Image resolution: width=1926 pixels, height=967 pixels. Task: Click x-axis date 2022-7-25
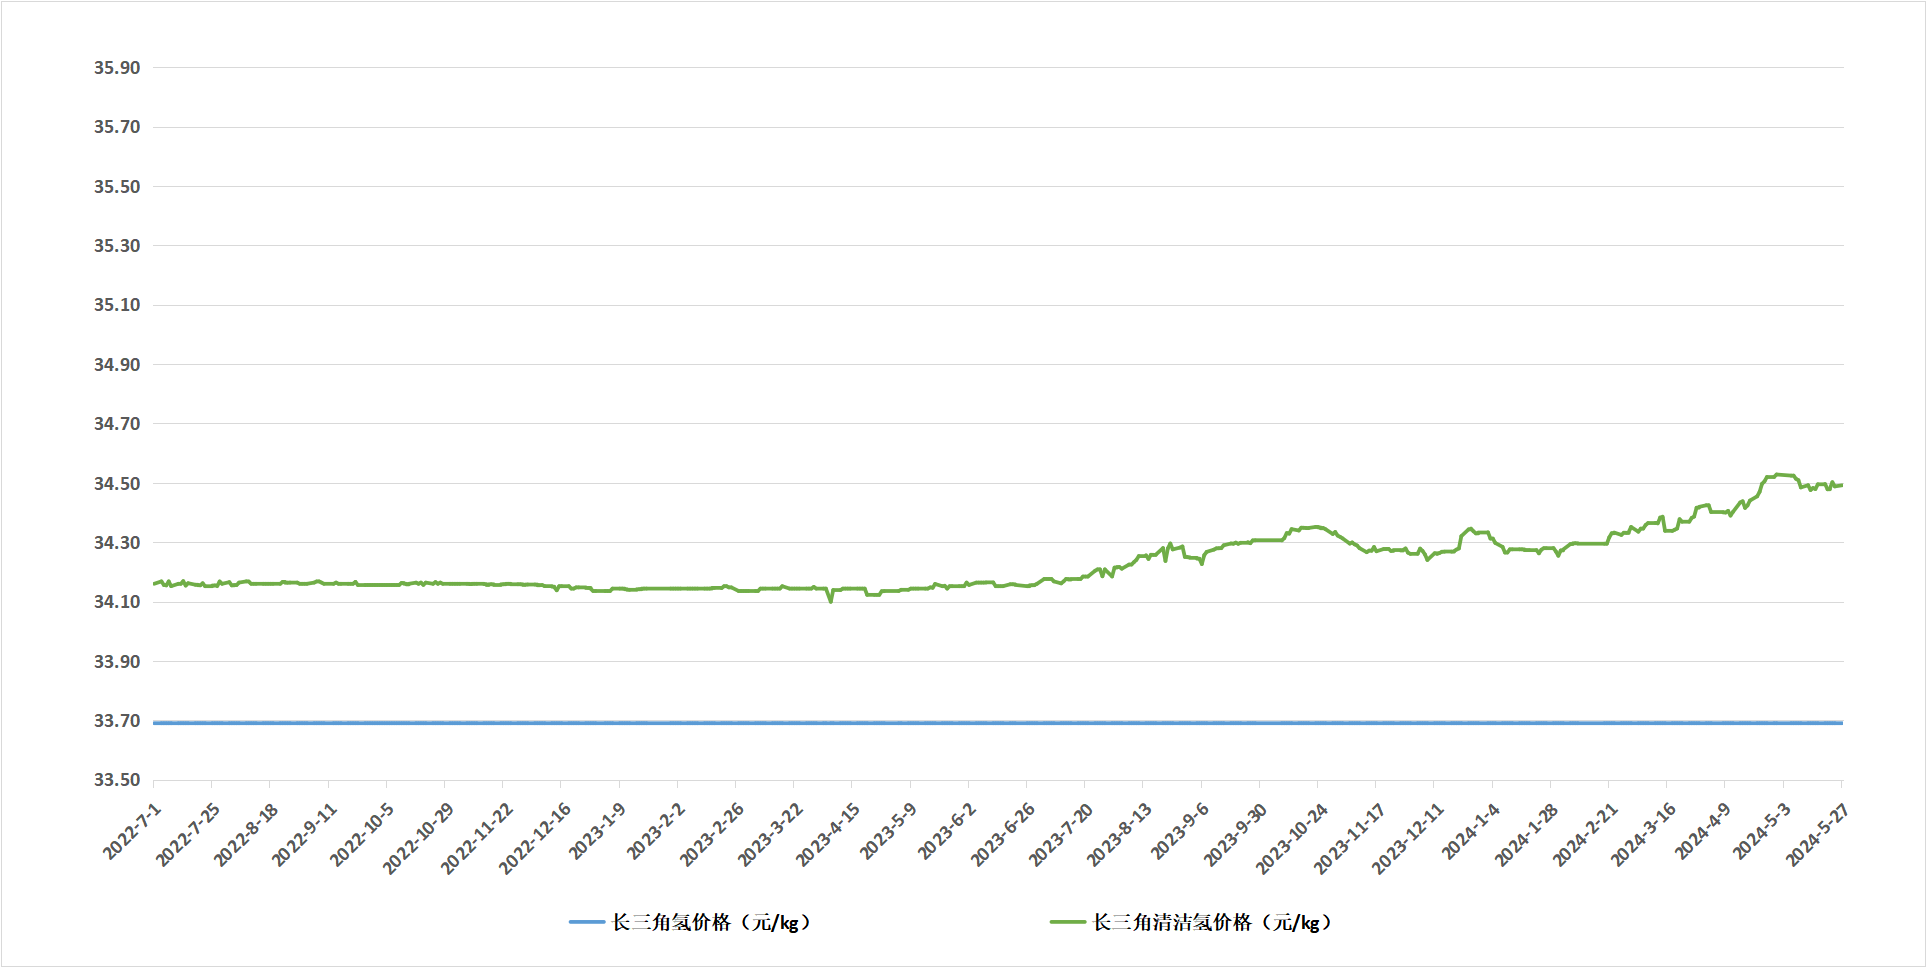(x=187, y=834)
